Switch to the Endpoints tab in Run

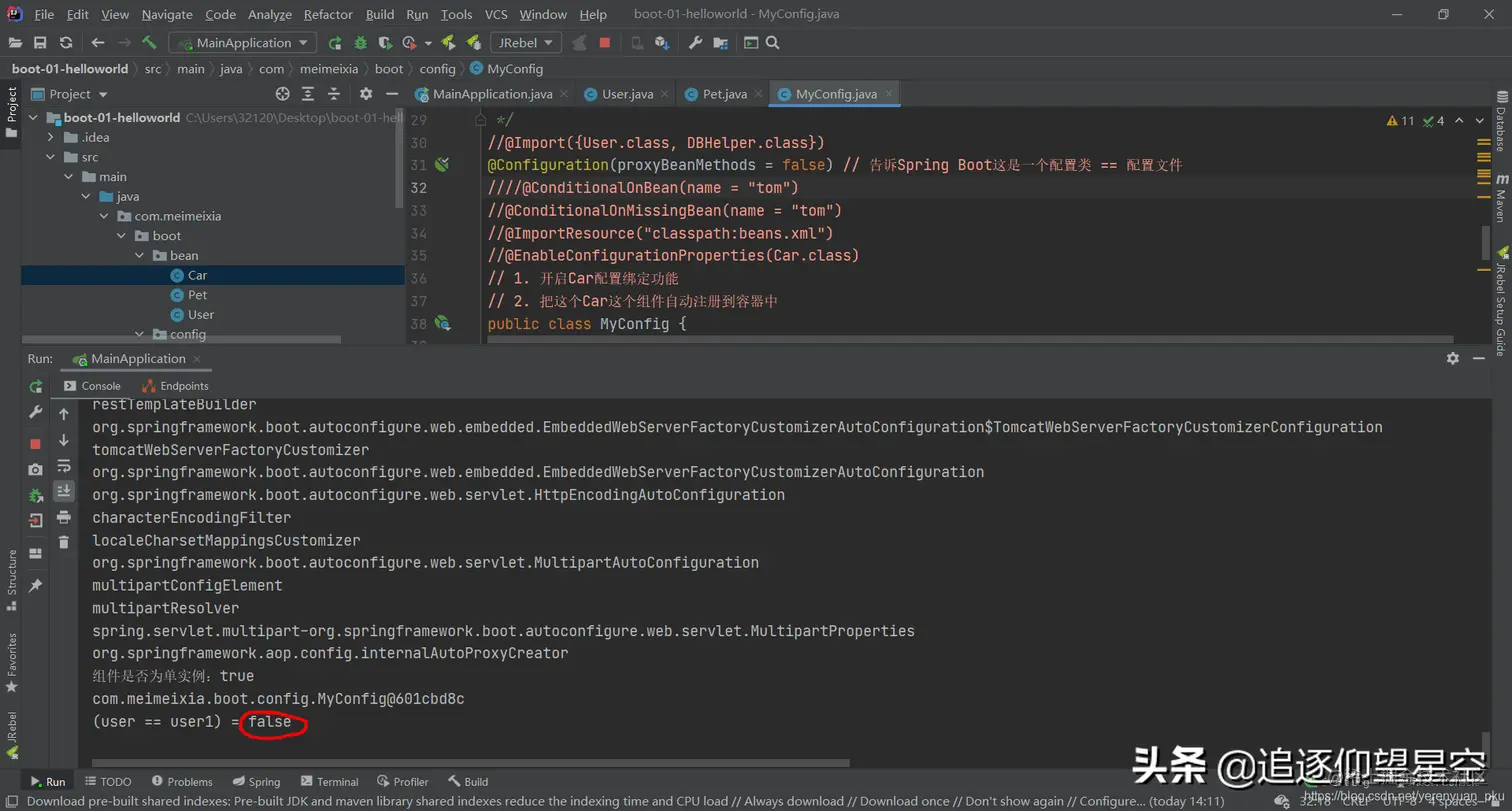[176, 386]
